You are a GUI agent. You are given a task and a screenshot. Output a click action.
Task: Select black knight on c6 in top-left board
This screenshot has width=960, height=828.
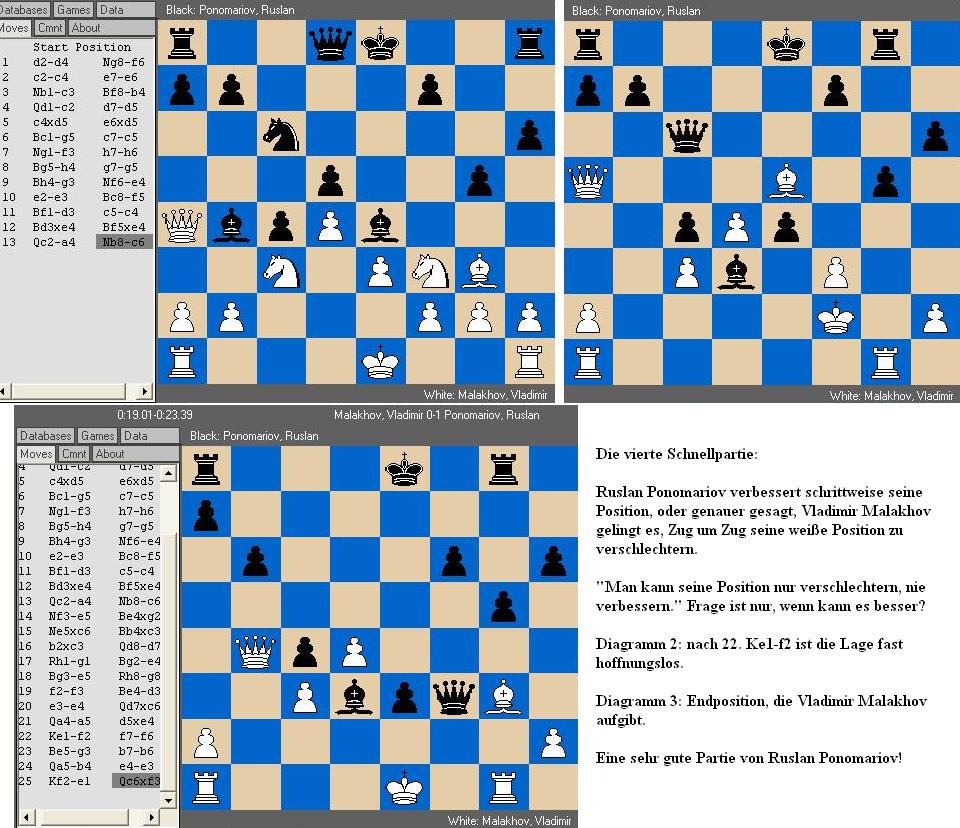coord(281,134)
